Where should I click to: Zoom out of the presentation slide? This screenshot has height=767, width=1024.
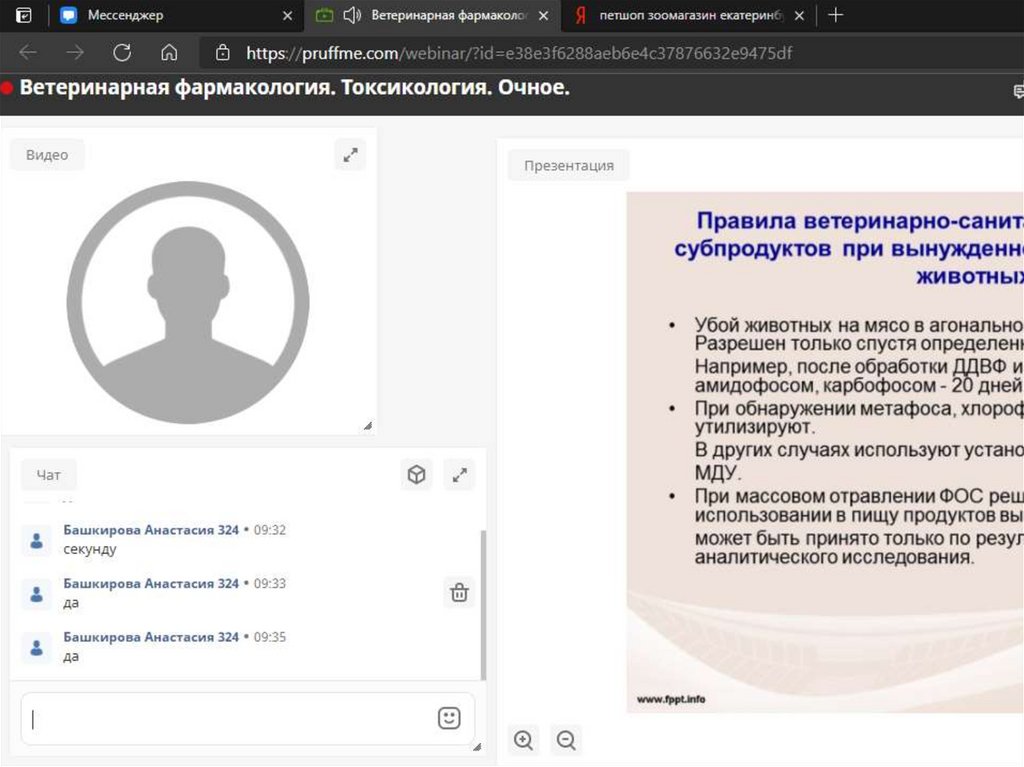coord(566,740)
